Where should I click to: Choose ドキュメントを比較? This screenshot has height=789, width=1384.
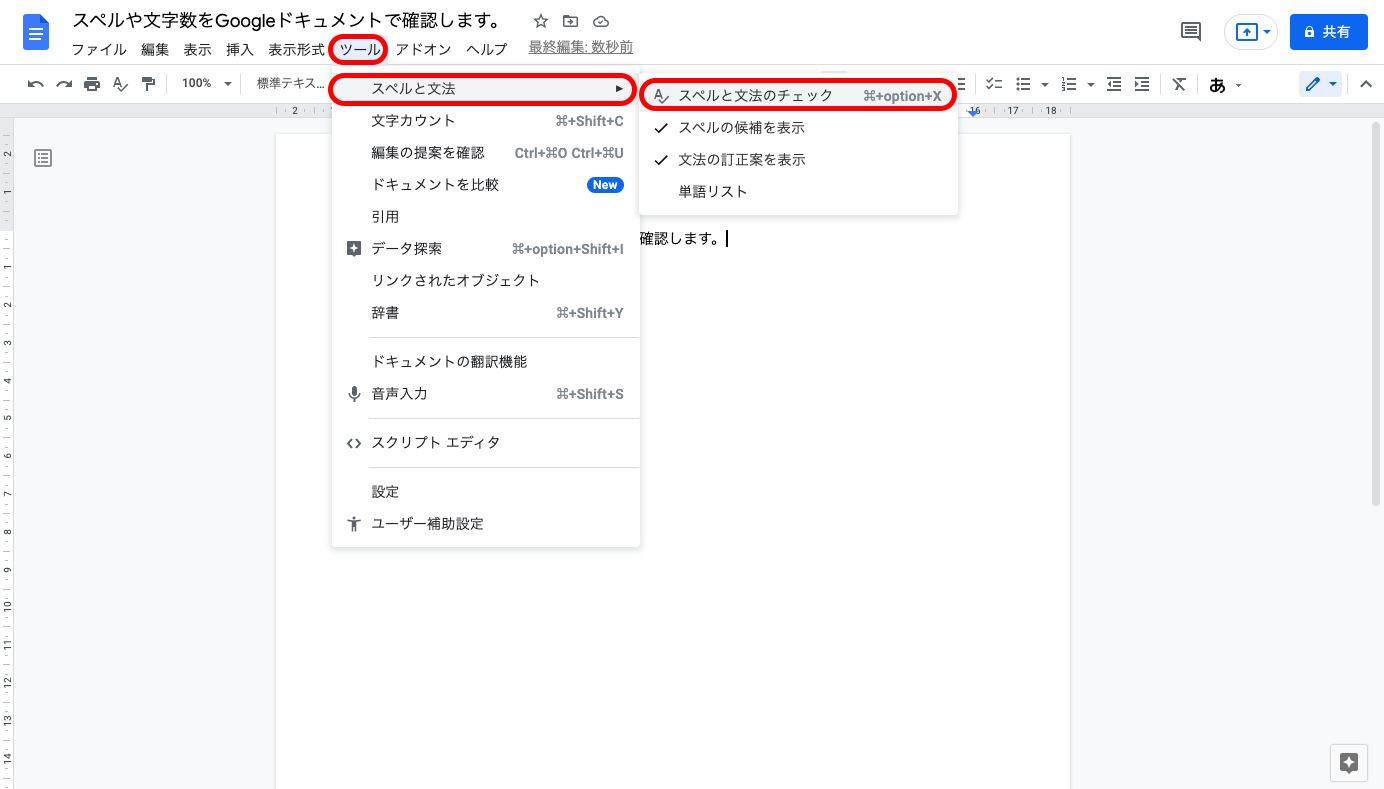[x=485, y=185]
